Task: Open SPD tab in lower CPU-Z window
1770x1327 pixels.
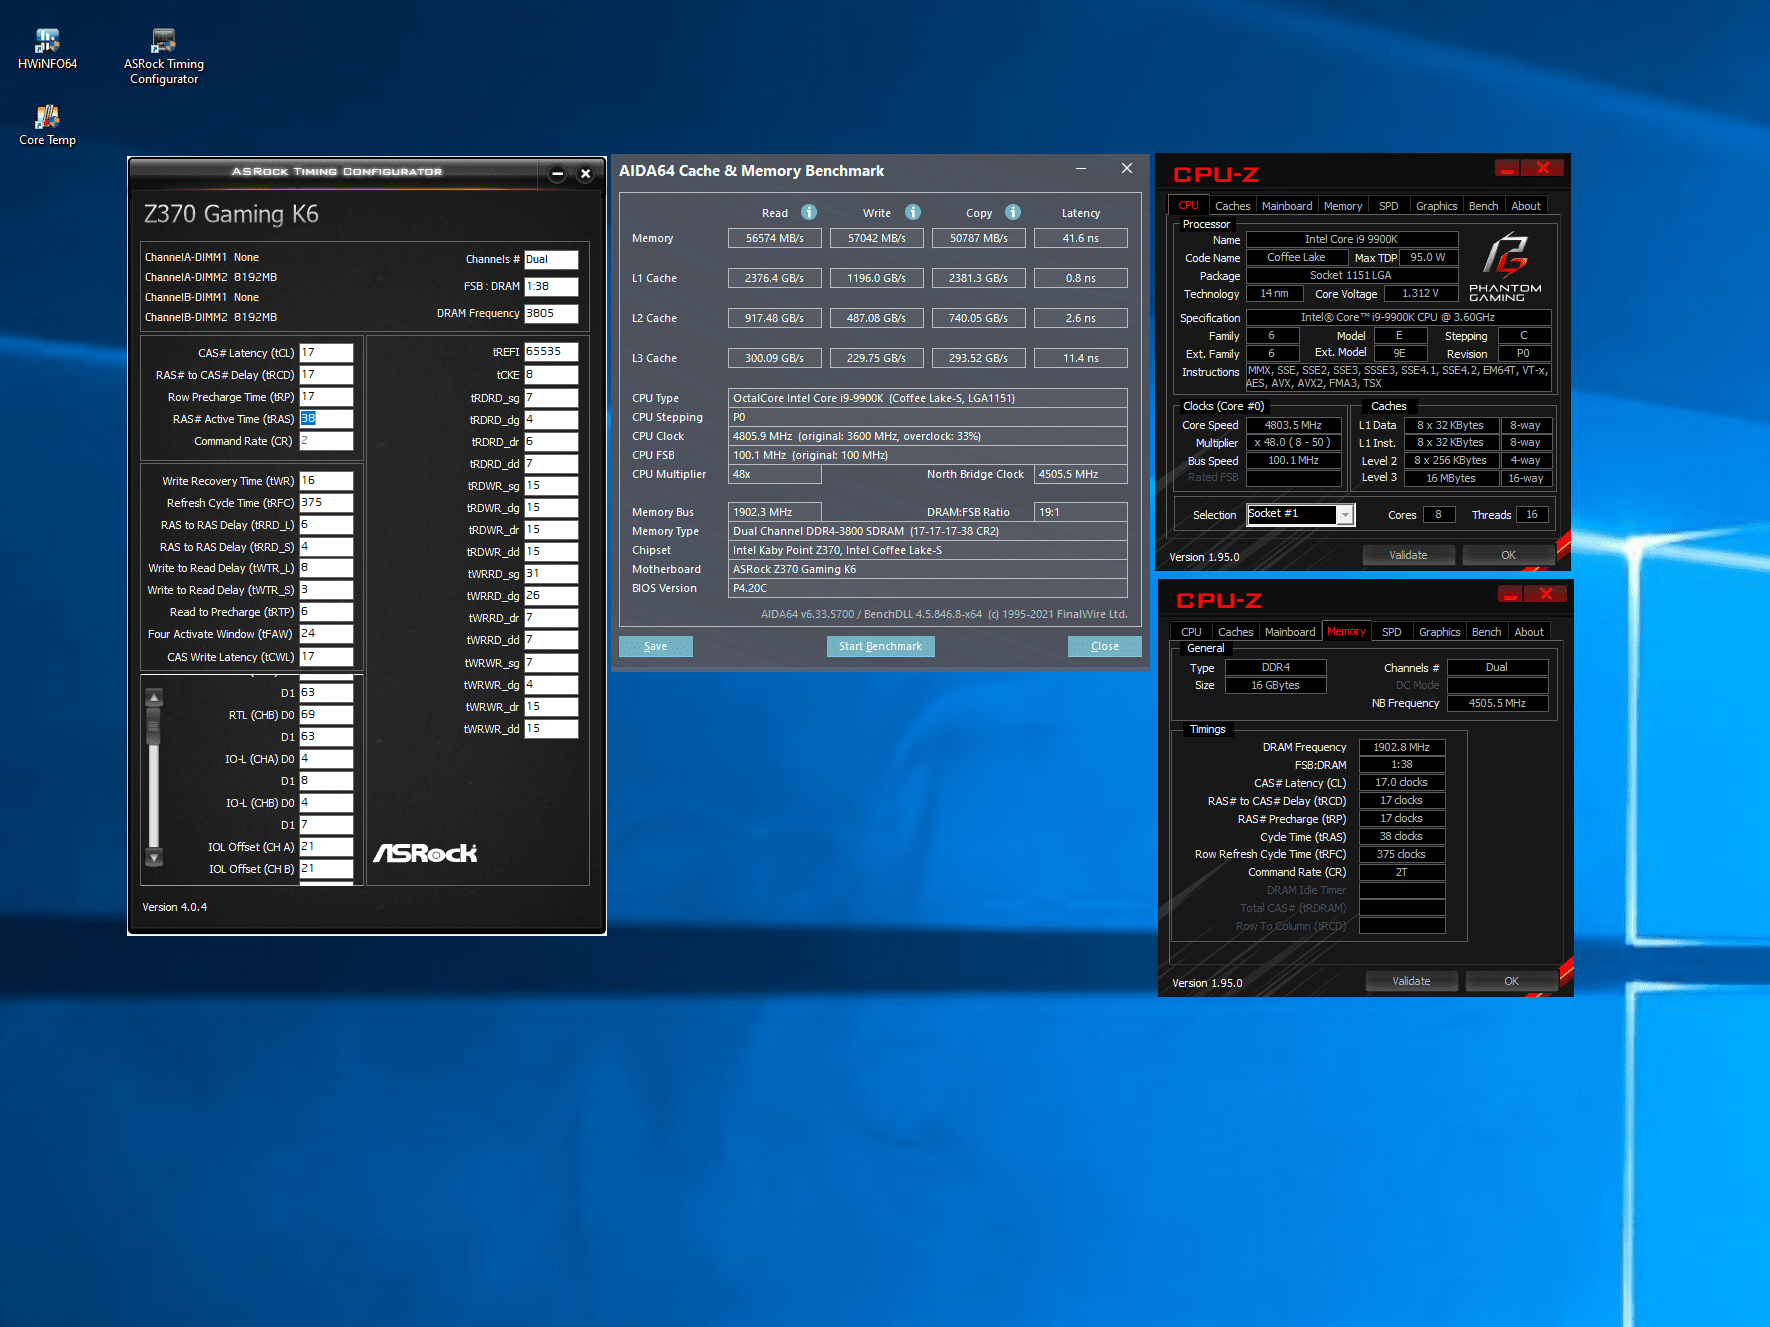Action: click(1391, 632)
